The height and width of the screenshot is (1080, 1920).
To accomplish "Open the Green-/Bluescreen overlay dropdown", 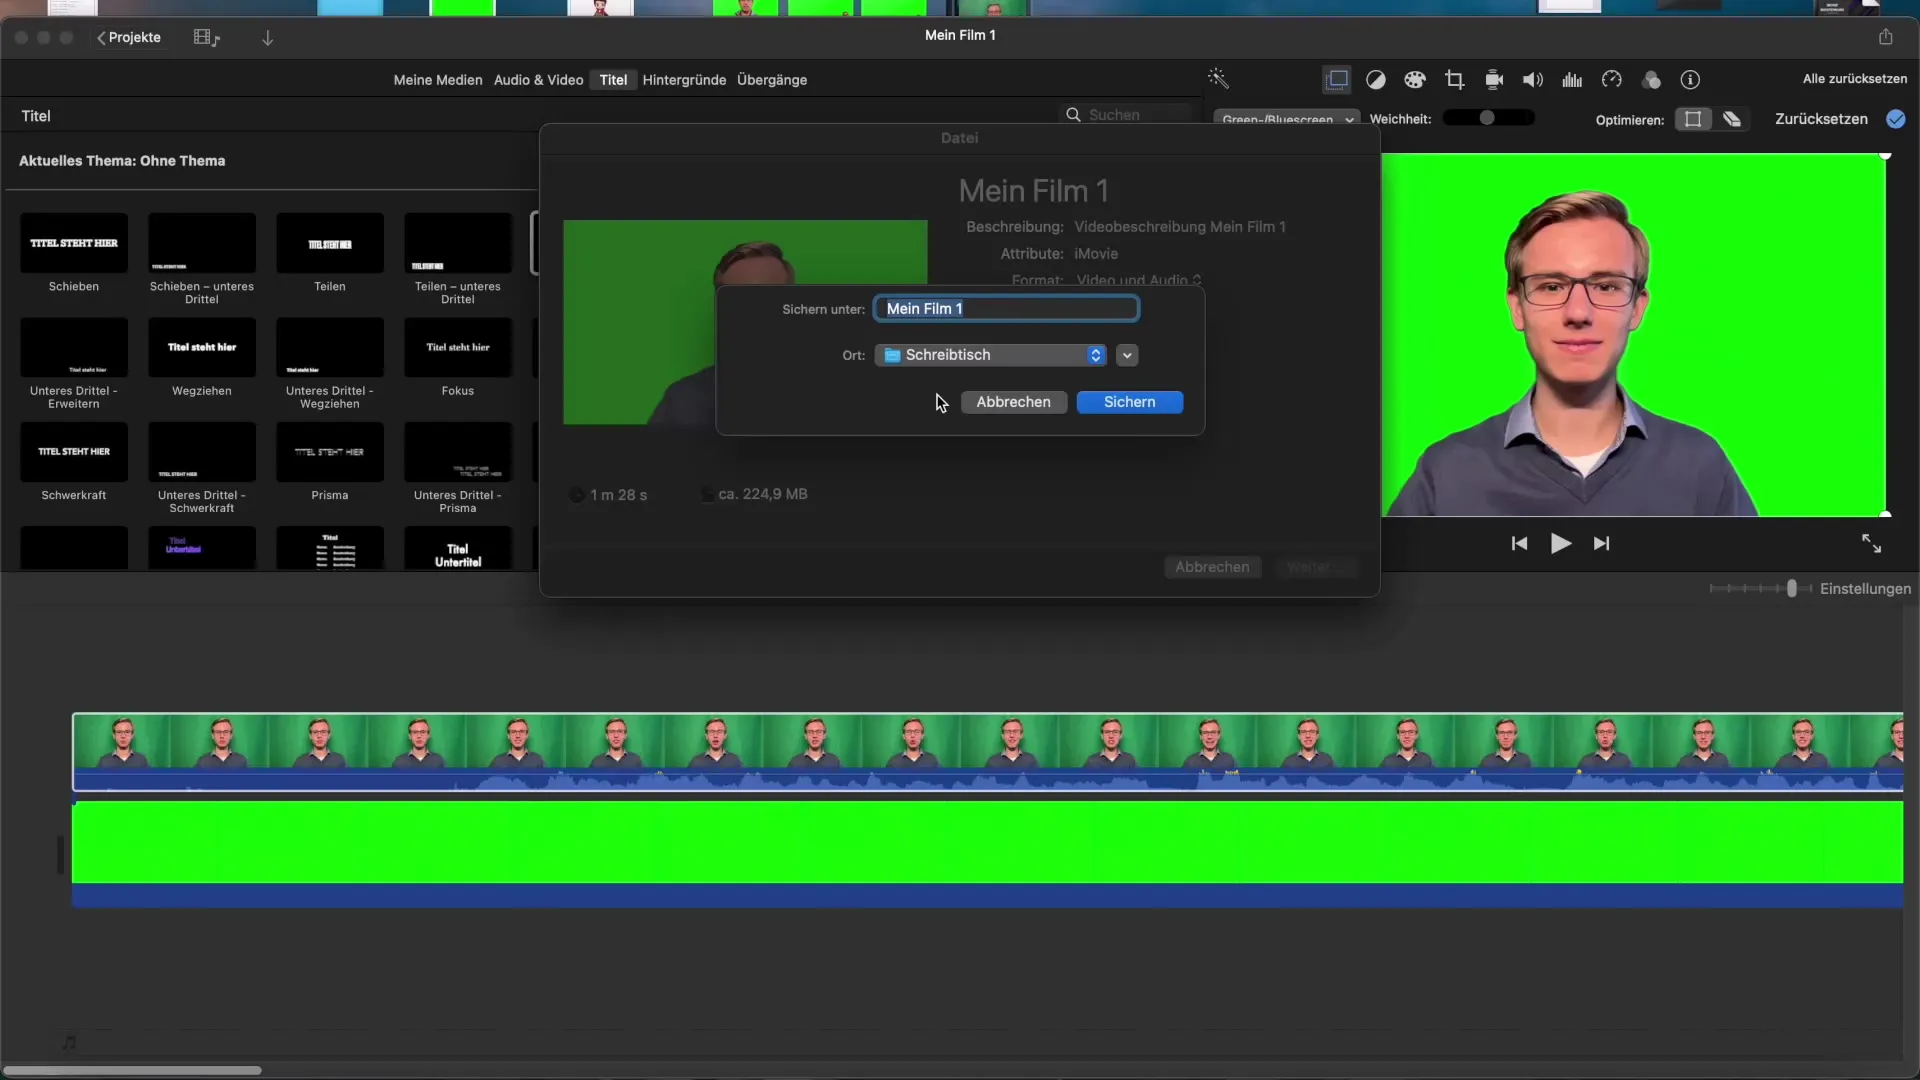I will tap(1287, 119).
